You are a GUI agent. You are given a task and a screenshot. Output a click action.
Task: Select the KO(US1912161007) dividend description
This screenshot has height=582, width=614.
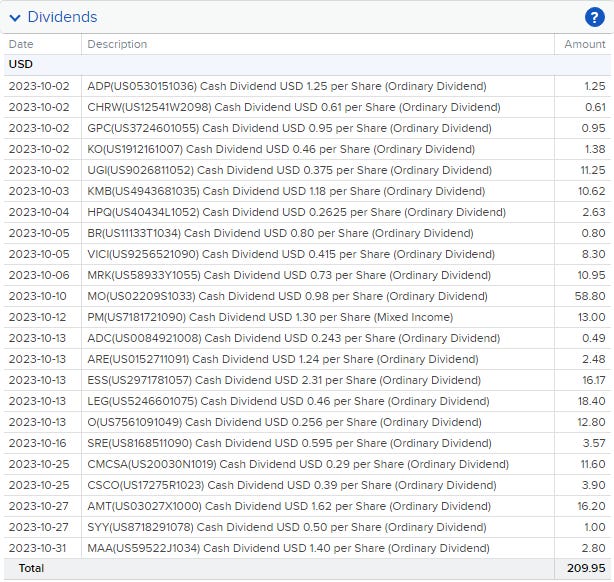[281, 149]
